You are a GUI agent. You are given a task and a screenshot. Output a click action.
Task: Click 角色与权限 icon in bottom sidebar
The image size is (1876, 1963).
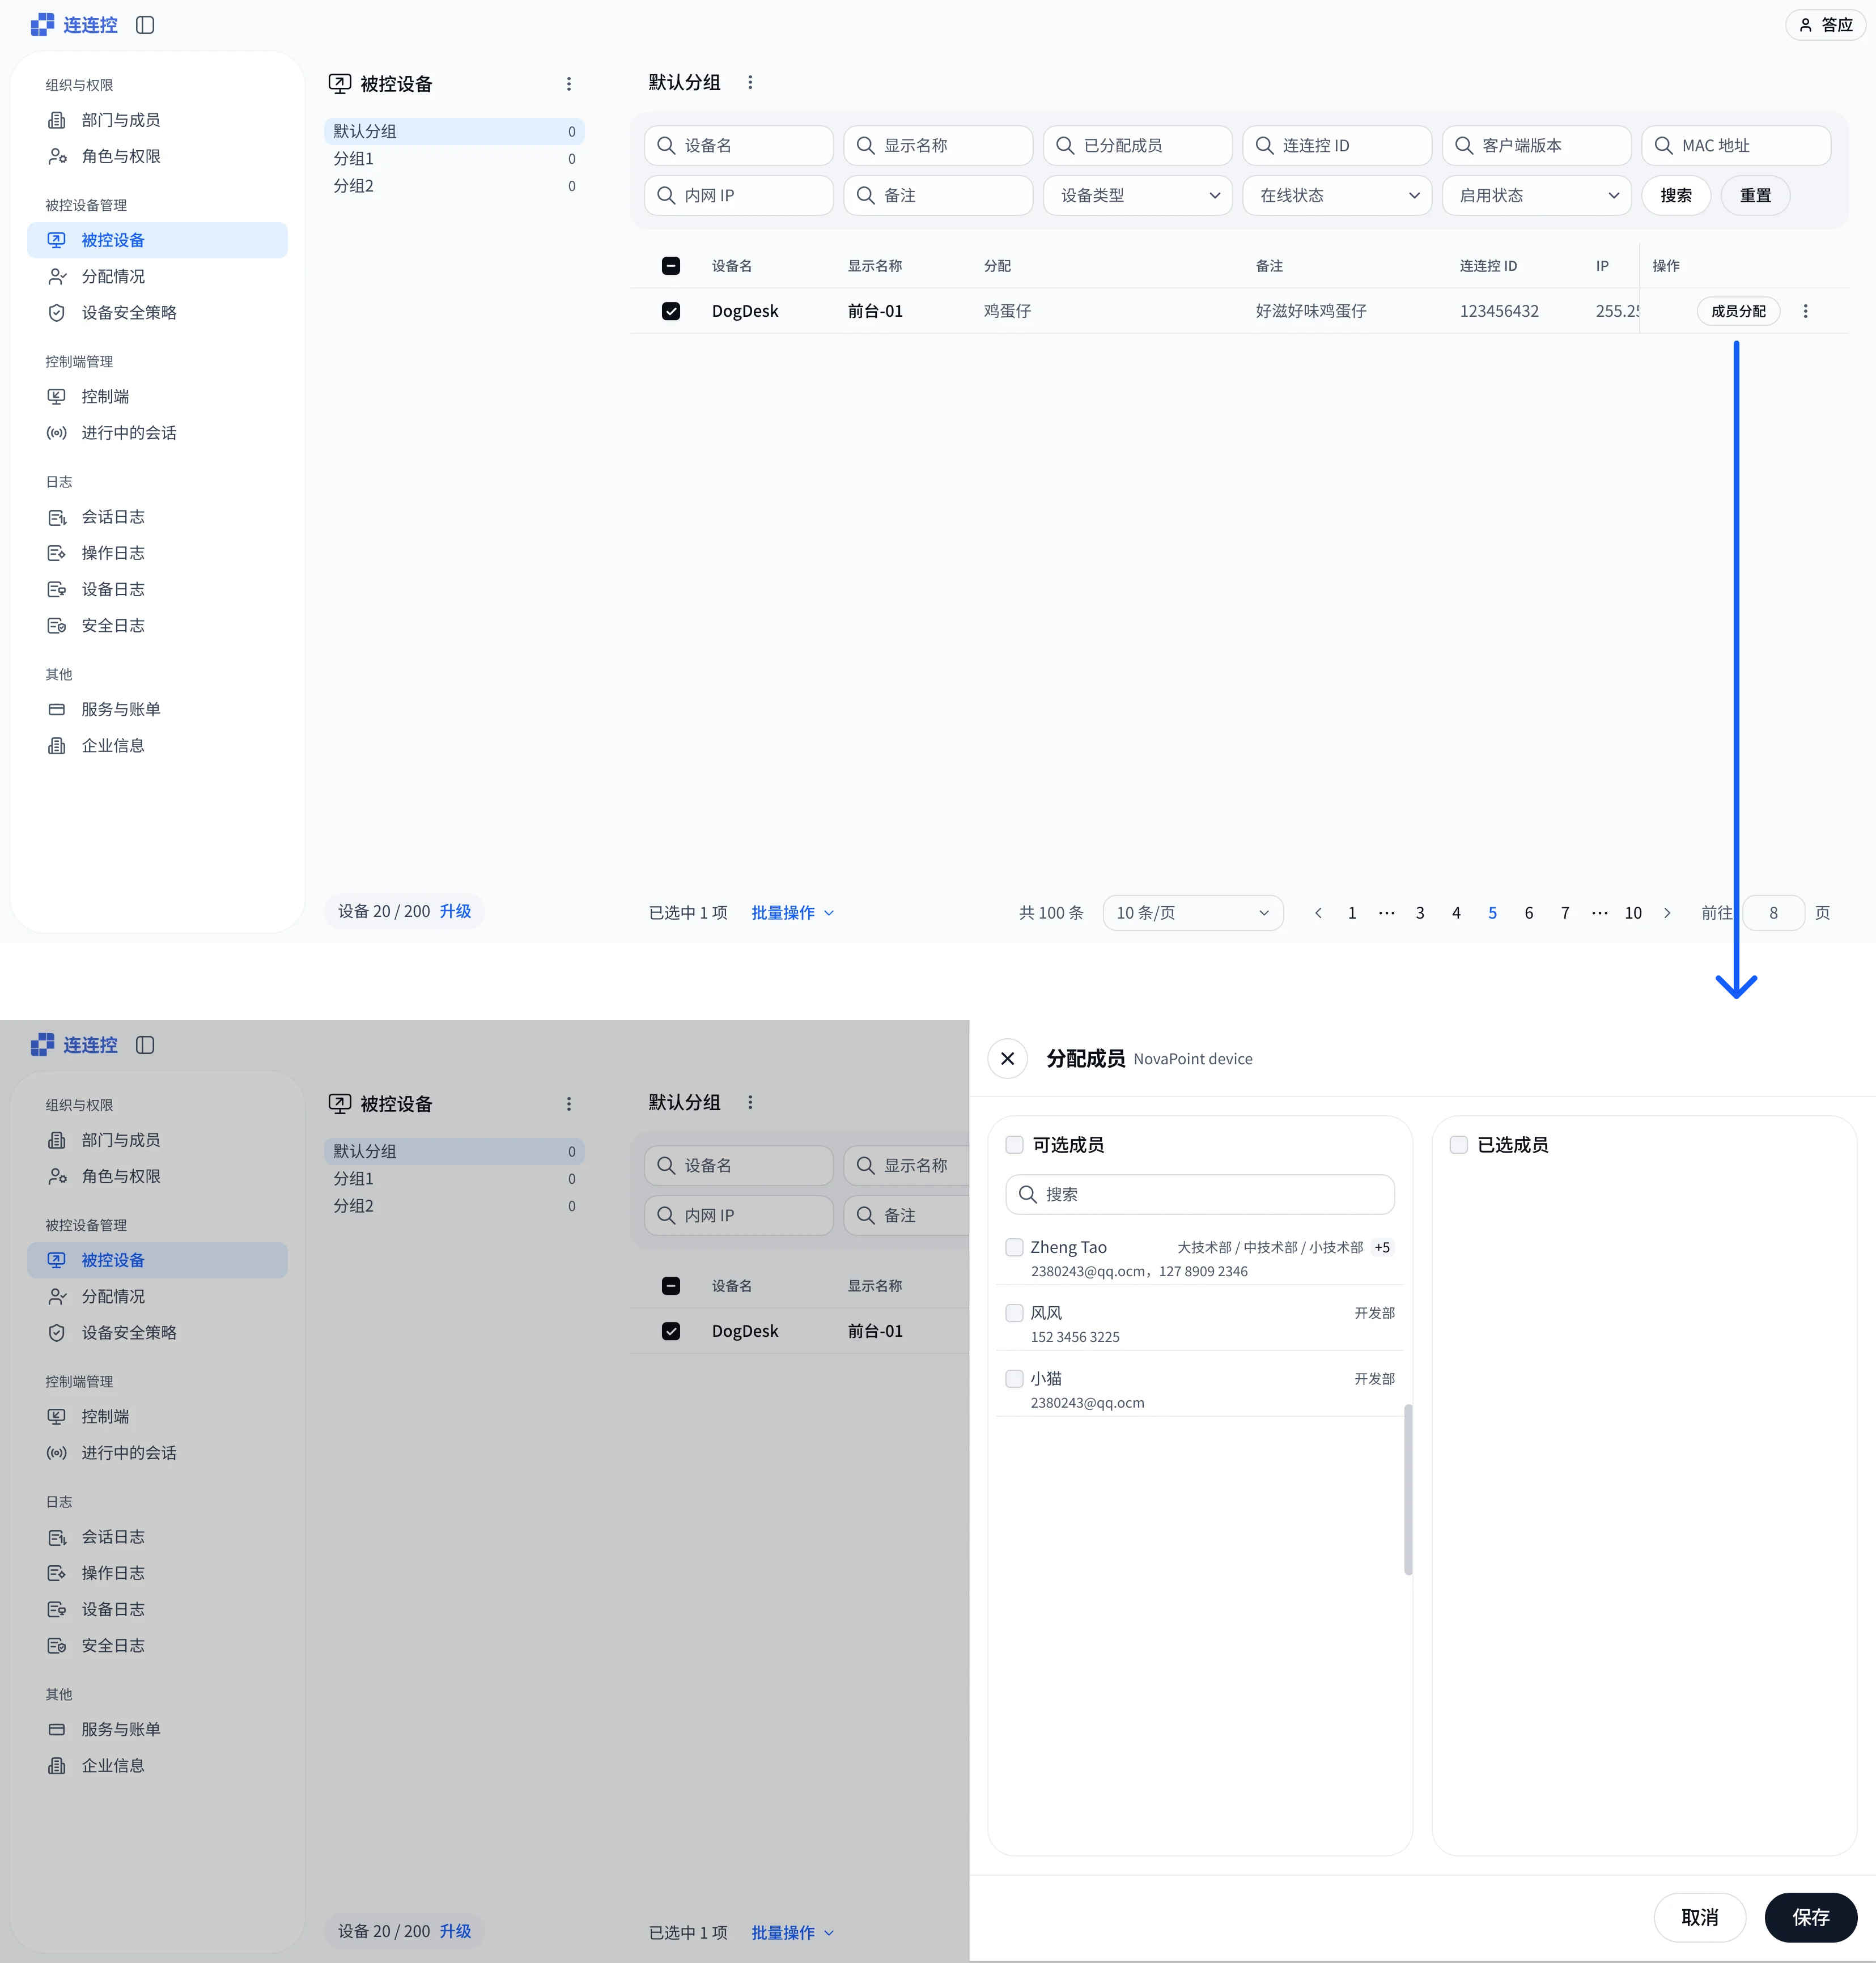pyautogui.click(x=57, y=1176)
